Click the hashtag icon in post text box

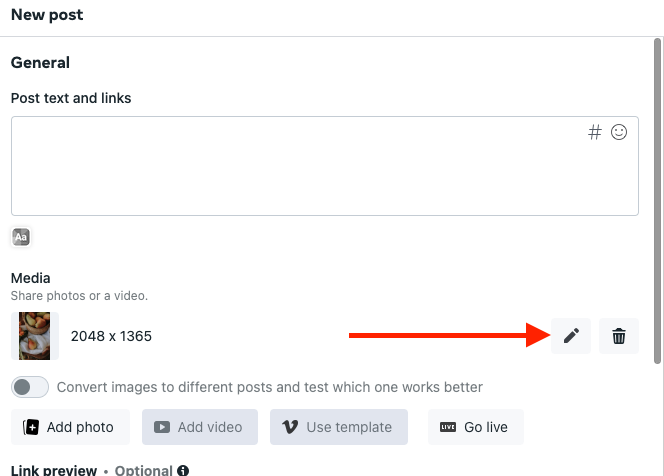coord(595,132)
